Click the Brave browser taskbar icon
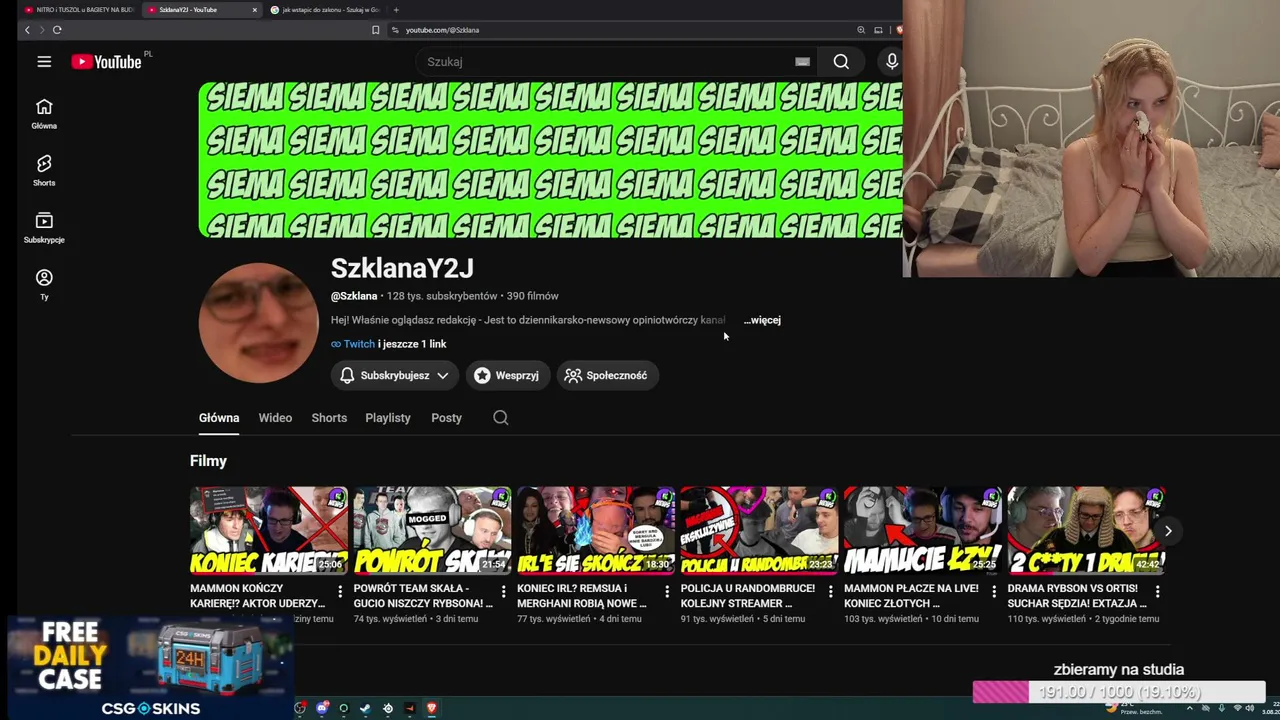The image size is (1280, 720). pos(431,709)
